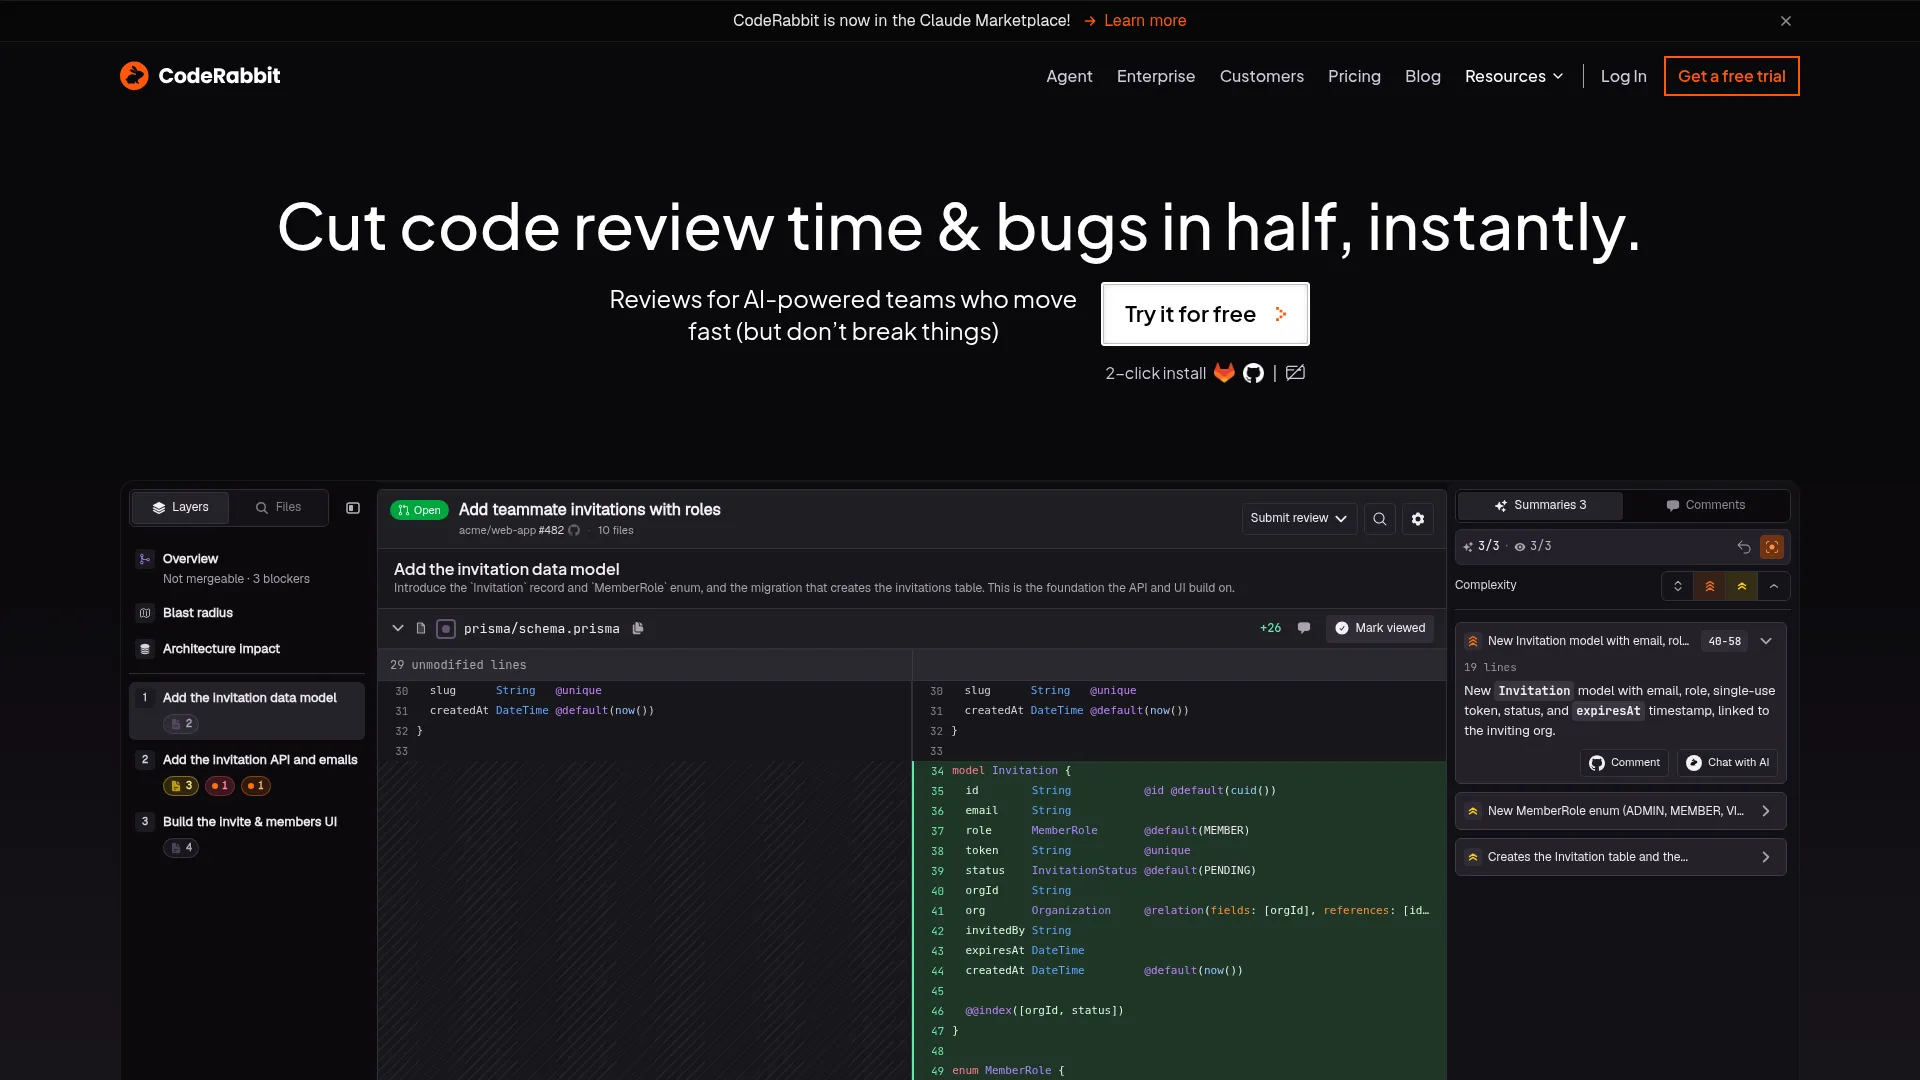Click the sparkle 3/3 summaries counter
Image resolution: width=1920 pixels, height=1080 pixels.
(x=1481, y=546)
